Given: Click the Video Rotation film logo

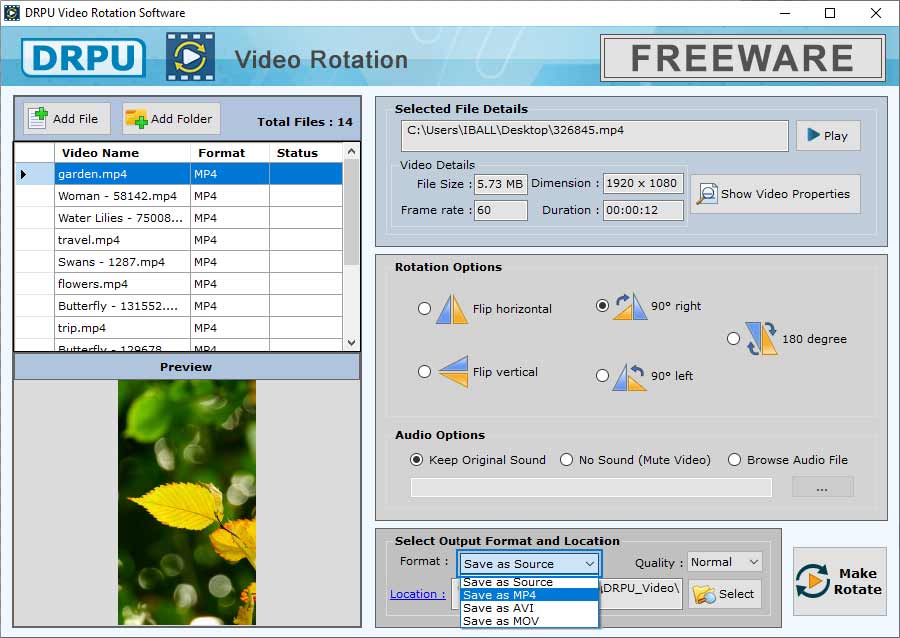Looking at the screenshot, I should pyautogui.click(x=191, y=57).
